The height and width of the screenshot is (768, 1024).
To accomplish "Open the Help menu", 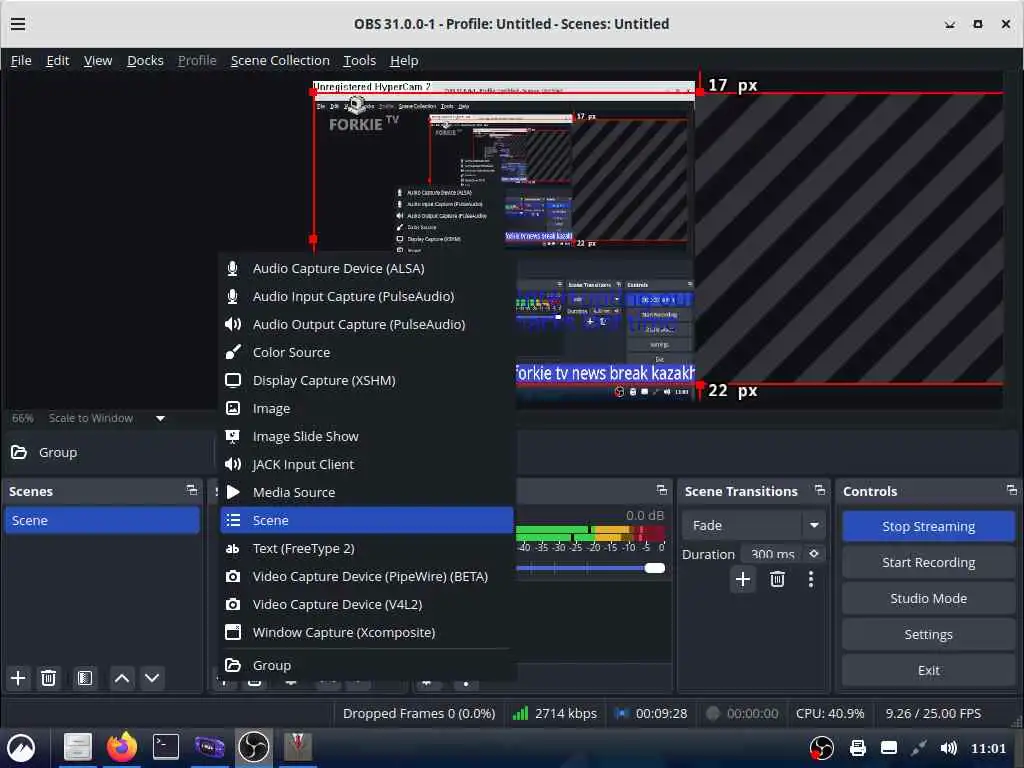I will pyautogui.click(x=404, y=61).
